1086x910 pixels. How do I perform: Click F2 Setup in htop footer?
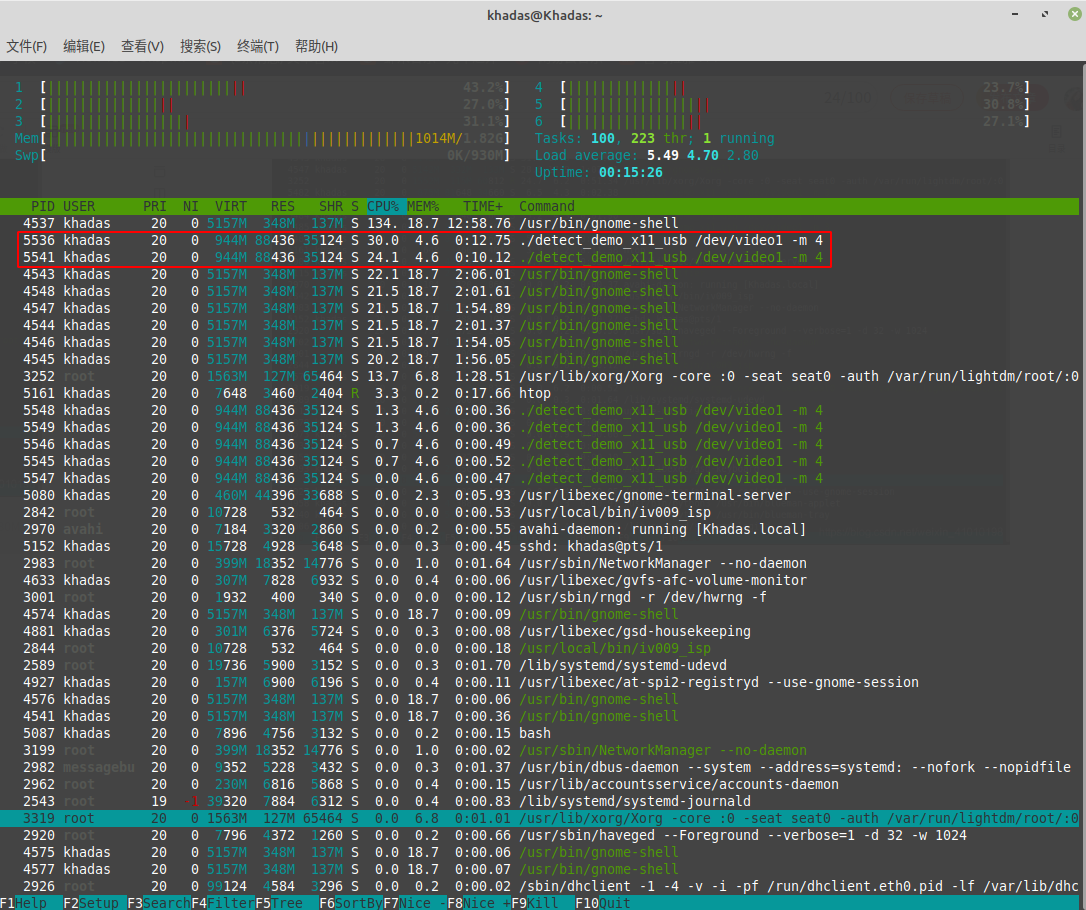point(95,903)
